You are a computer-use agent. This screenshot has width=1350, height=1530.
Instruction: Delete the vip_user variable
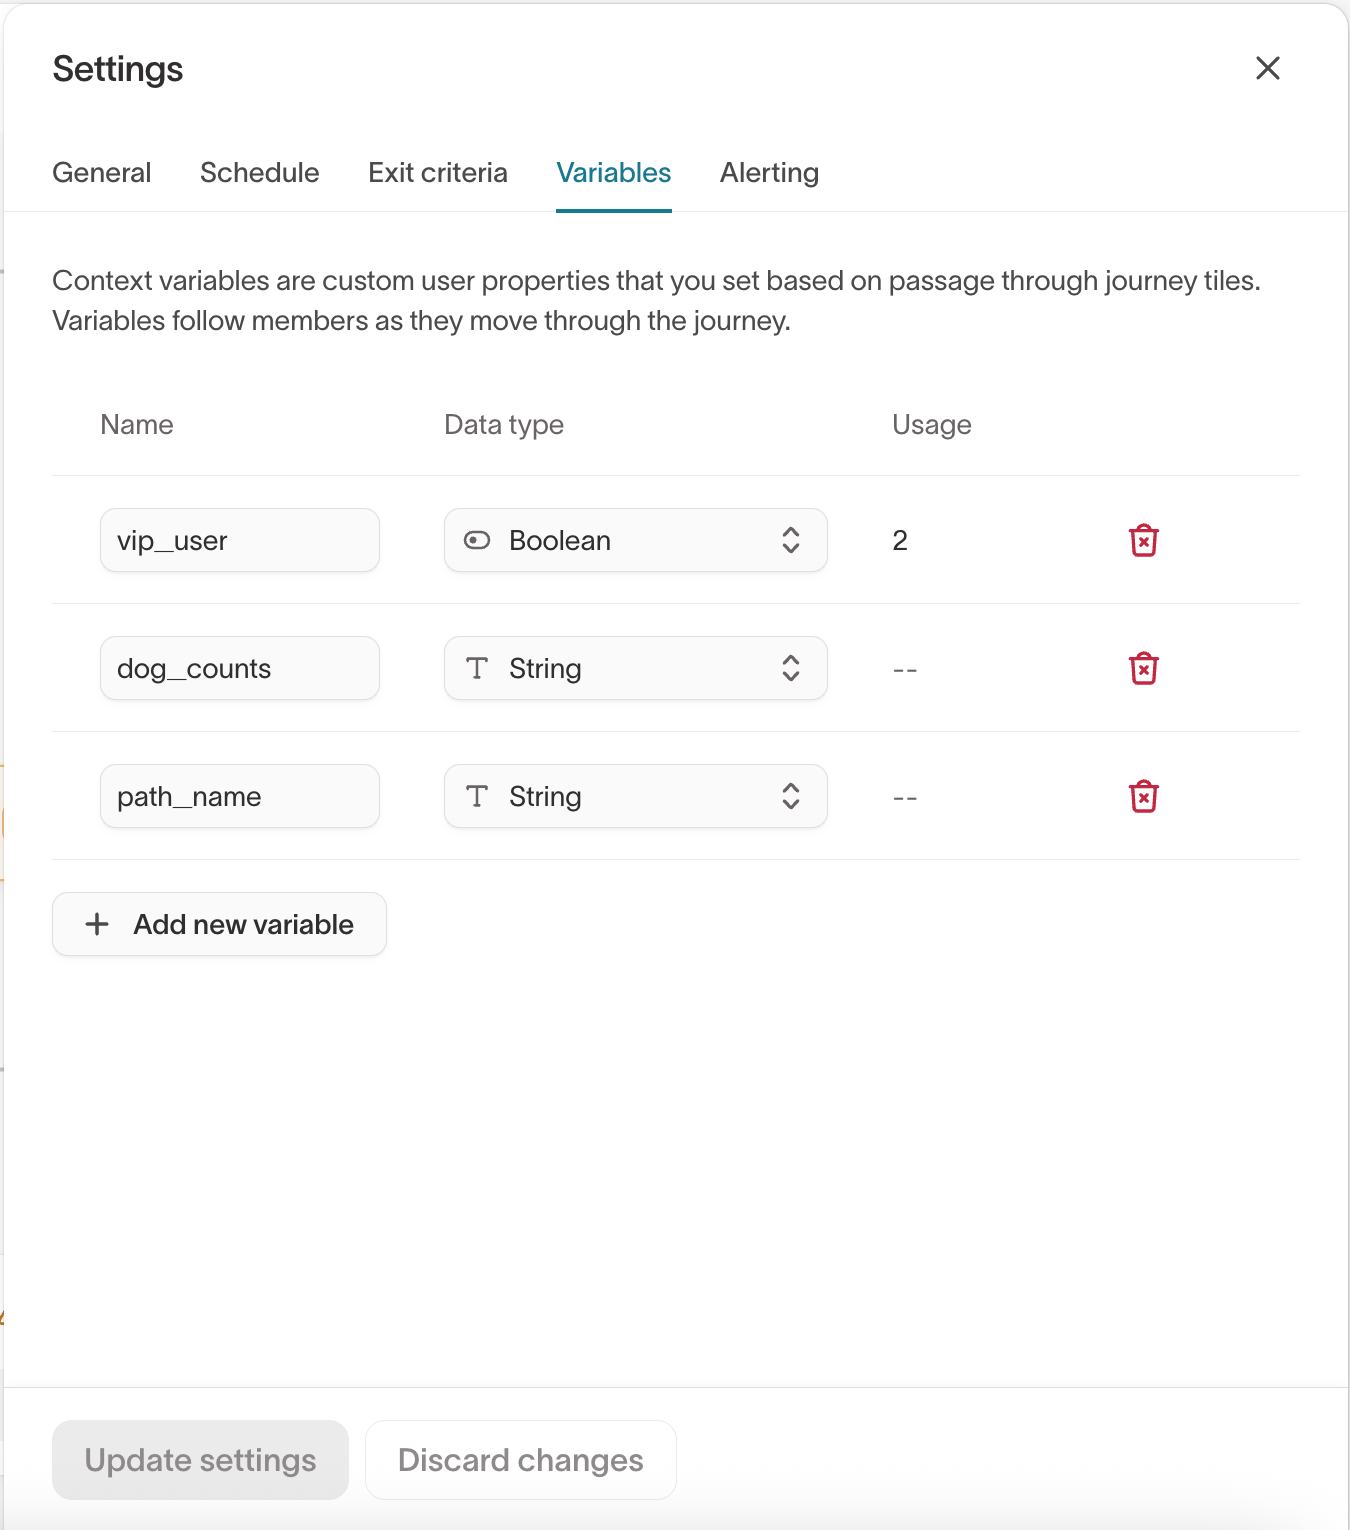pyautogui.click(x=1143, y=540)
